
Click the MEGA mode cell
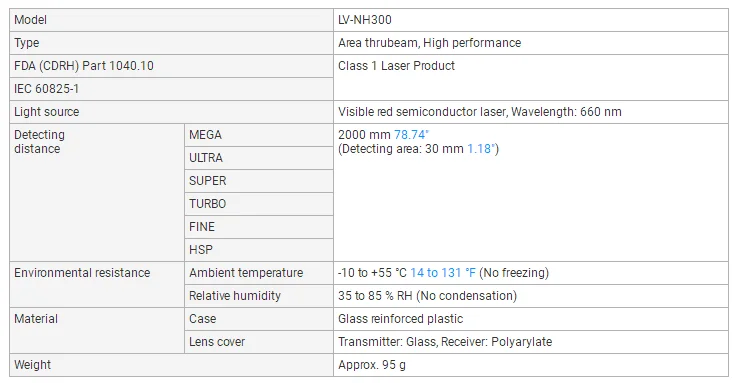258,135
